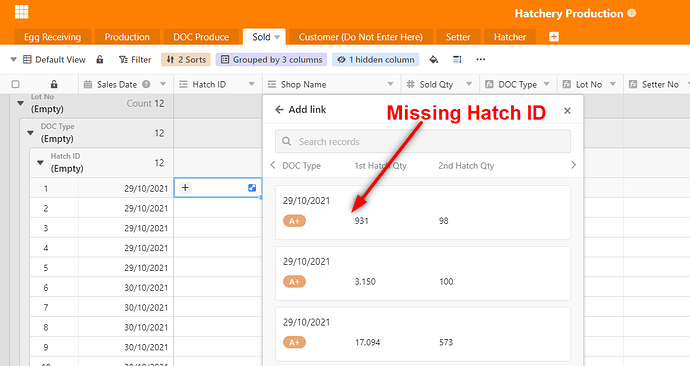The height and width of the screenshot is (366, 690).
Task: Switch to DOC Produce tab
Action: [201, 37]
